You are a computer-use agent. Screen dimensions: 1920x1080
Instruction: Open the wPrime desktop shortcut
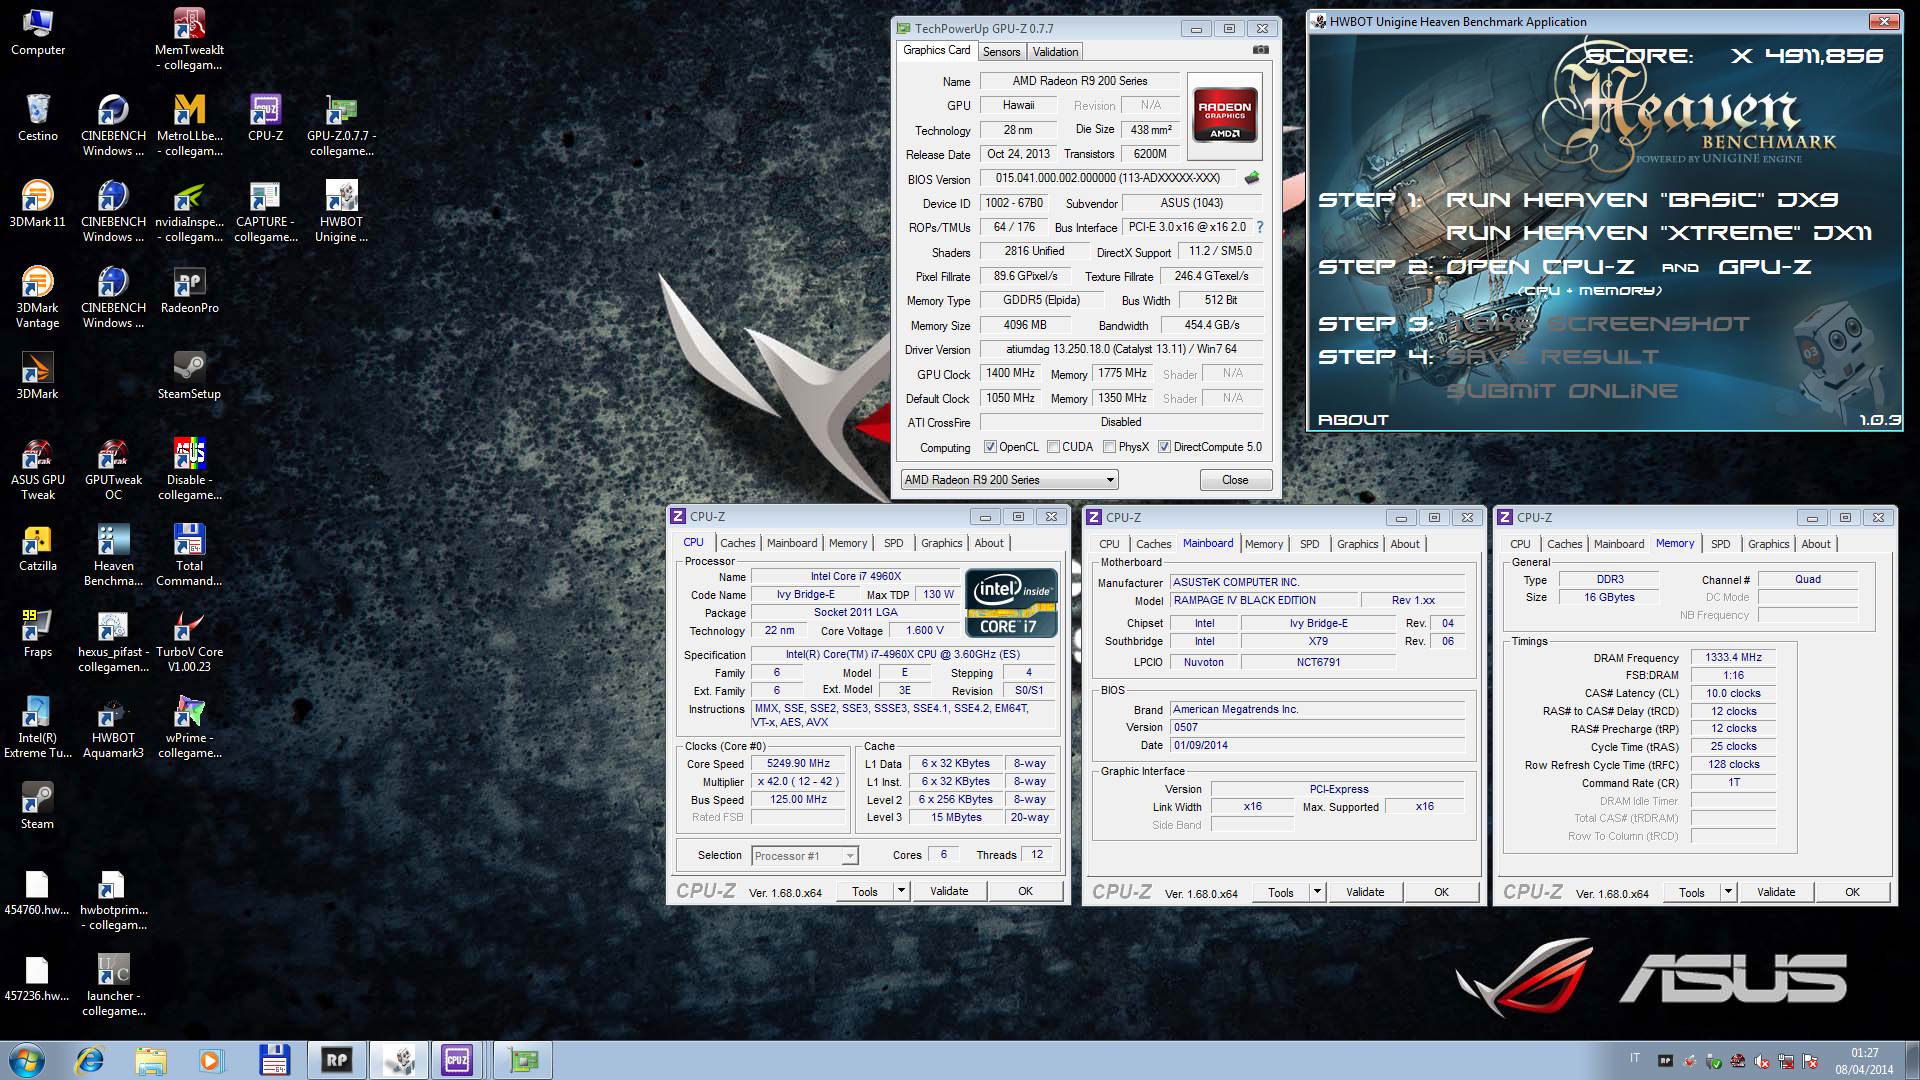click(189, 727)
